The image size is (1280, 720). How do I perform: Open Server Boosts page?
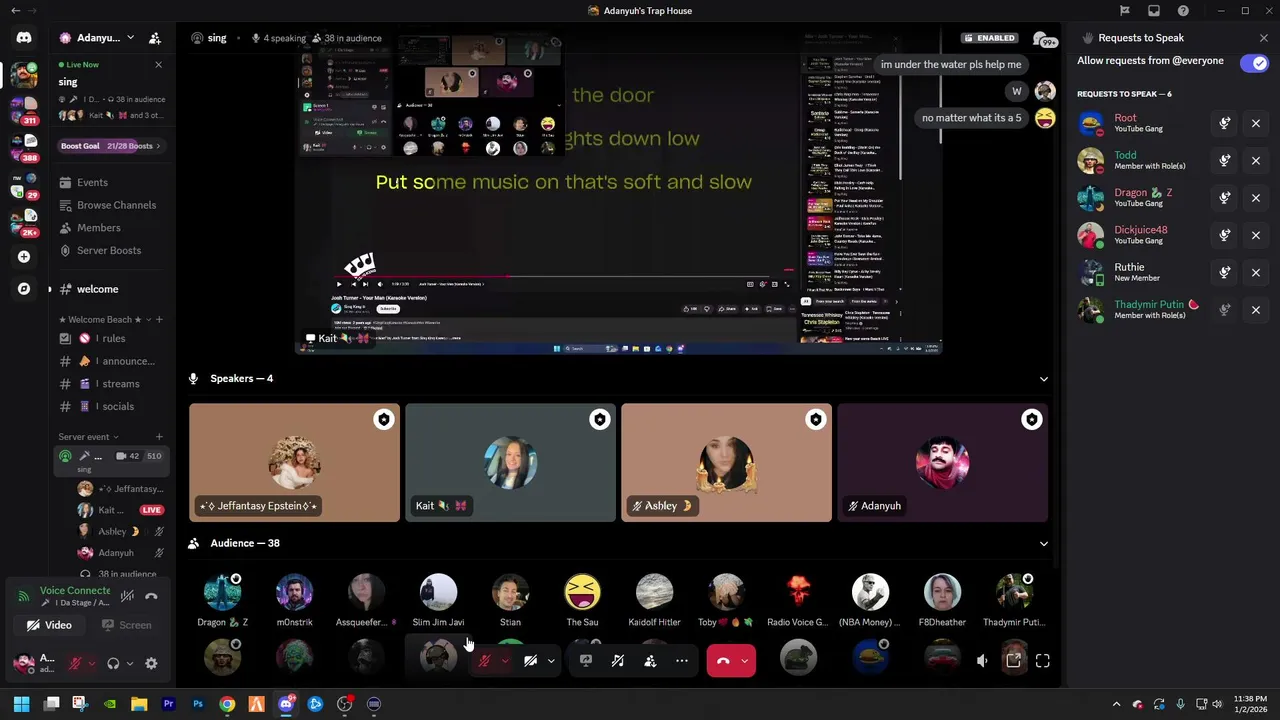point(111,251)
